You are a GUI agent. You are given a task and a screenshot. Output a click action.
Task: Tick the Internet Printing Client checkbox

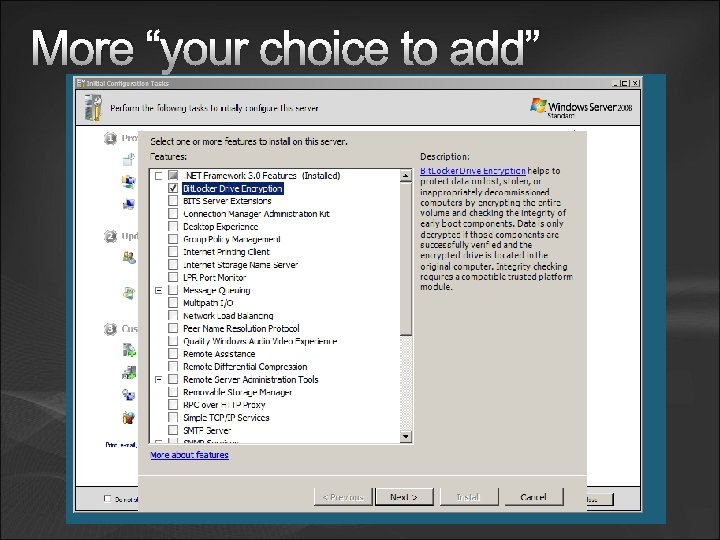[173, 252]
